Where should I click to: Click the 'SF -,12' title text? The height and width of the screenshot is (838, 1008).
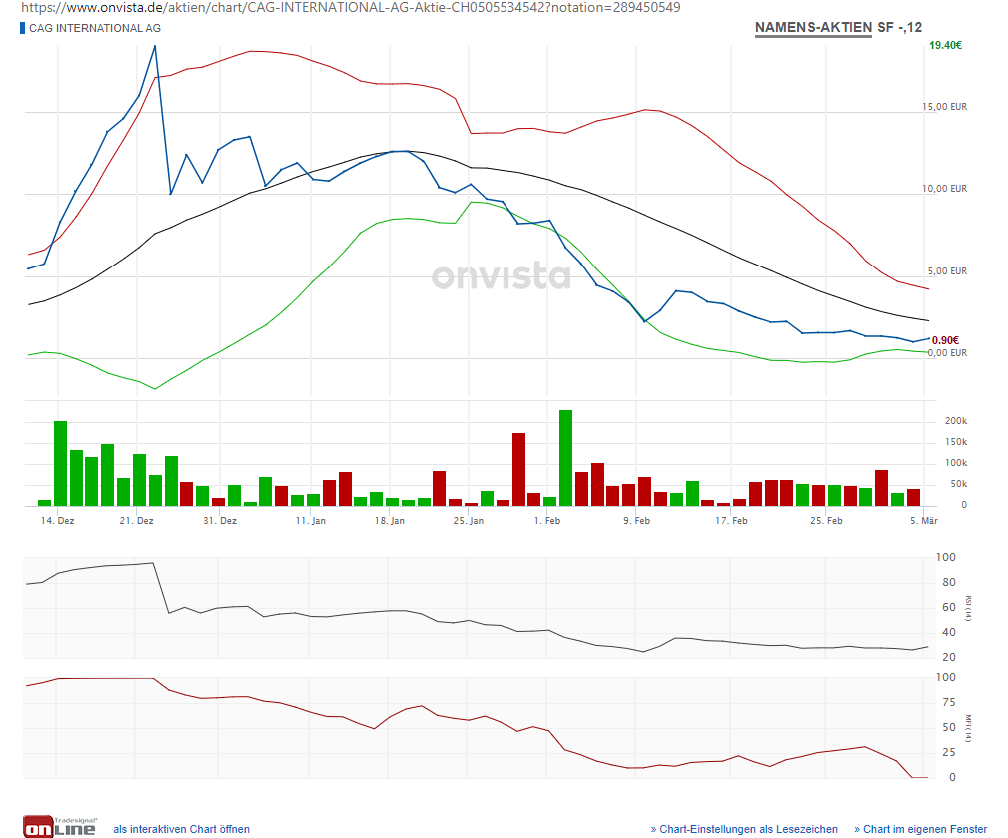[900, 28]
